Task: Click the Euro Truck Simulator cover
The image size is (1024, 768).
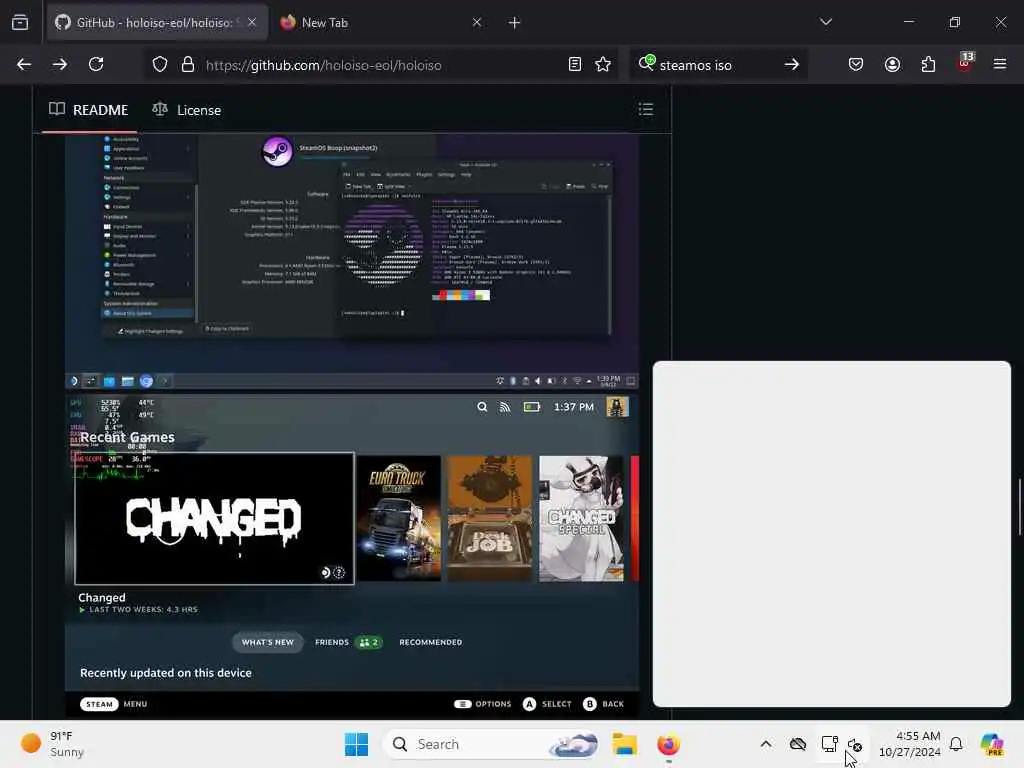Action: [x=399, y=519]
